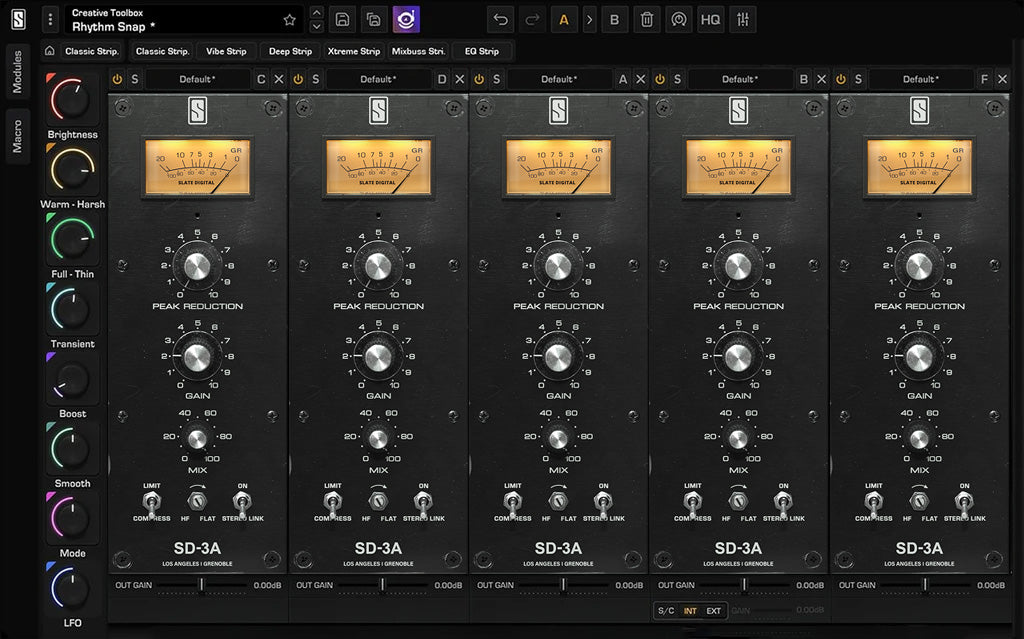This screenshot has height=639, width=1024.
Task: Select the previous preset with up arrow
Action: (x=316, y=13)
